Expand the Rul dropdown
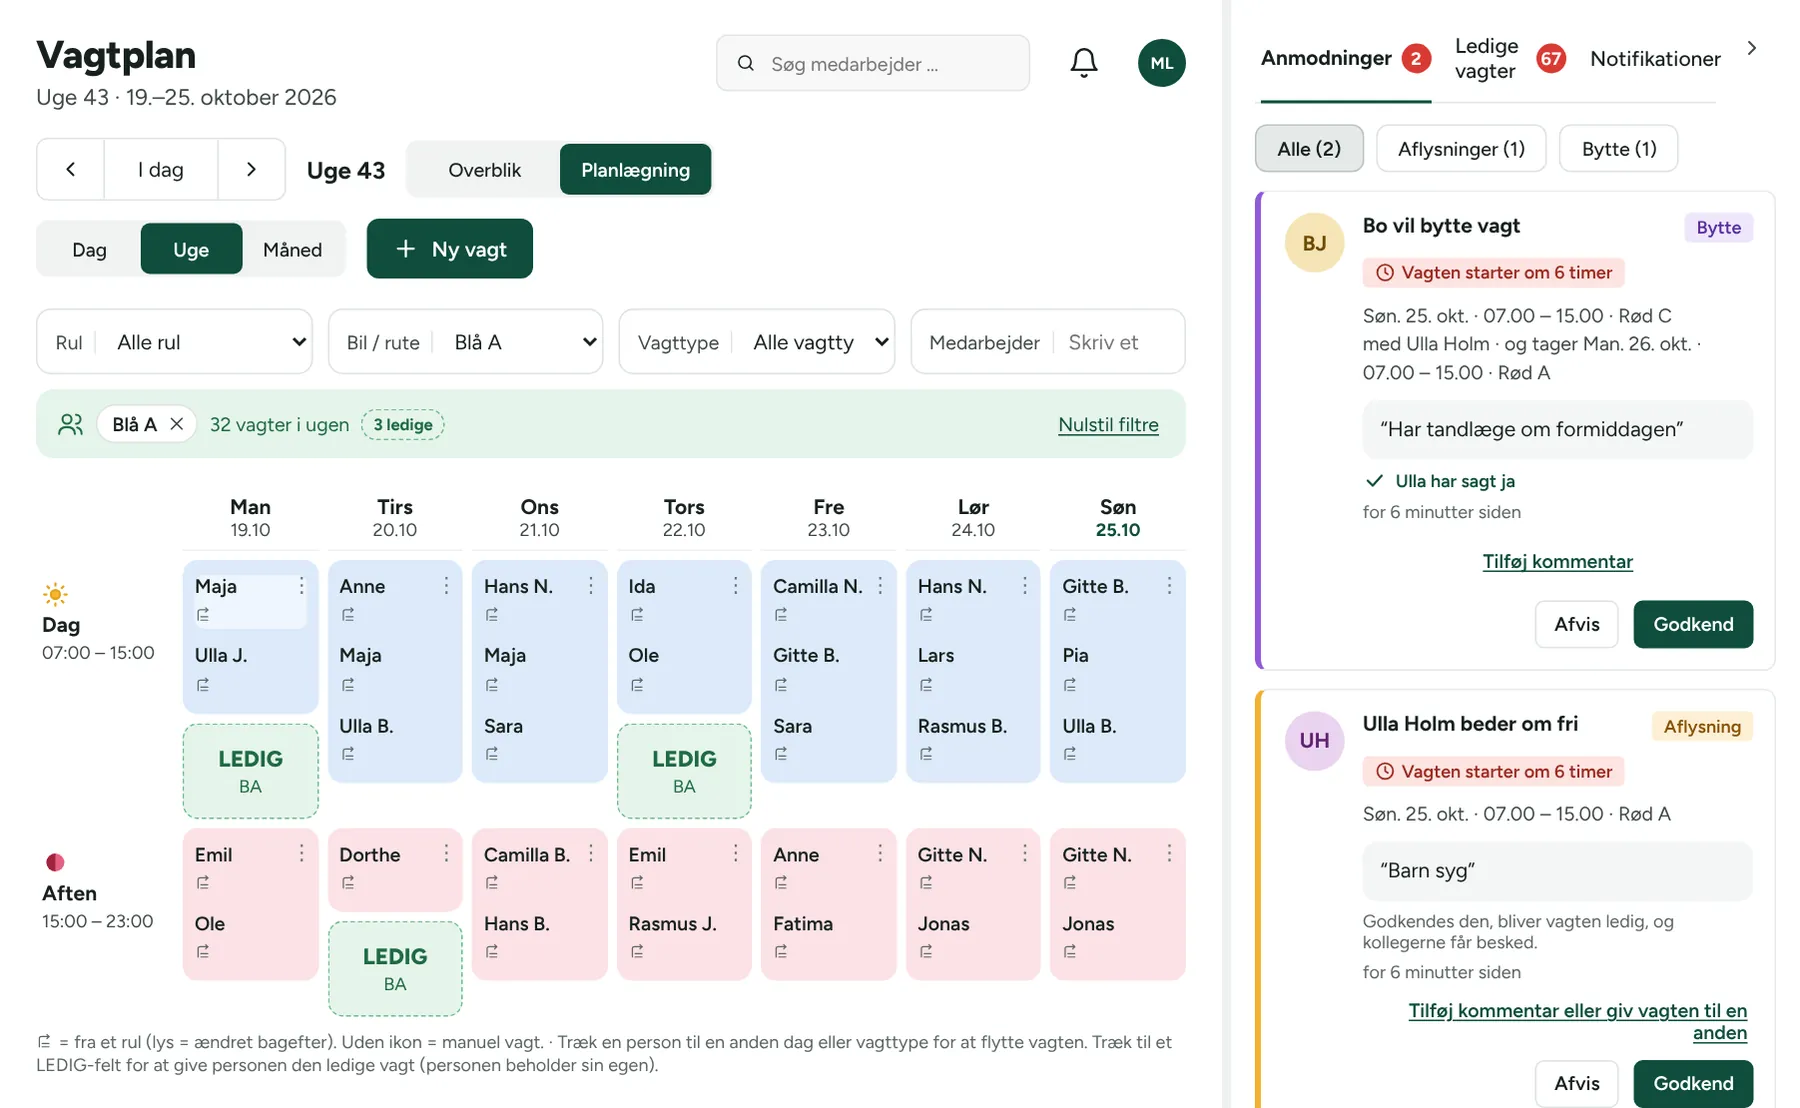Screen dimensions: 1800x1108 [x=175, y=342]
